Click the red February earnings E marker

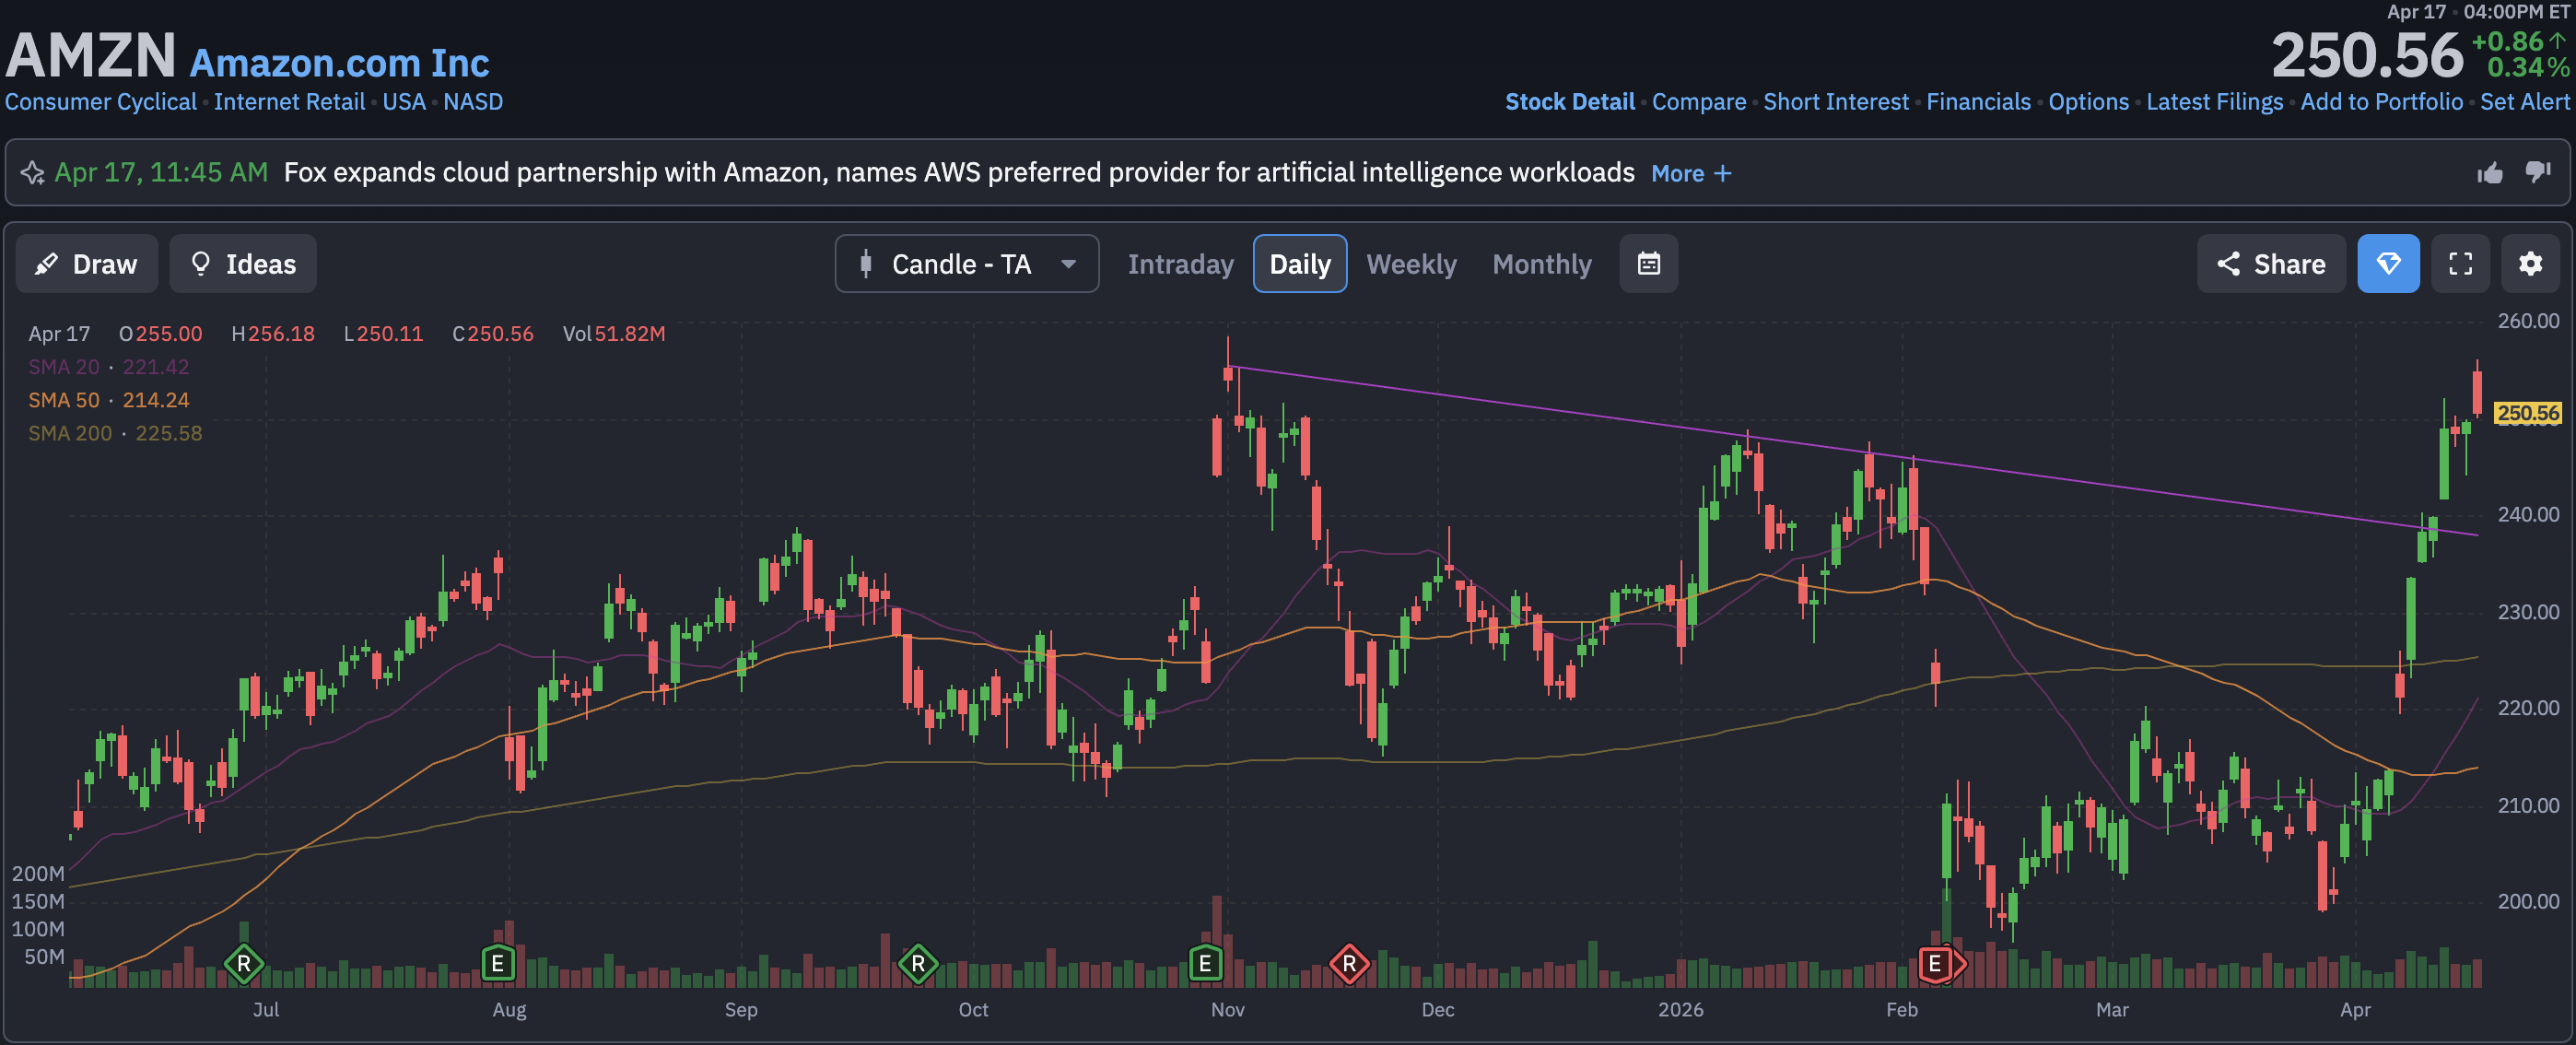(x=1934, y=964)
